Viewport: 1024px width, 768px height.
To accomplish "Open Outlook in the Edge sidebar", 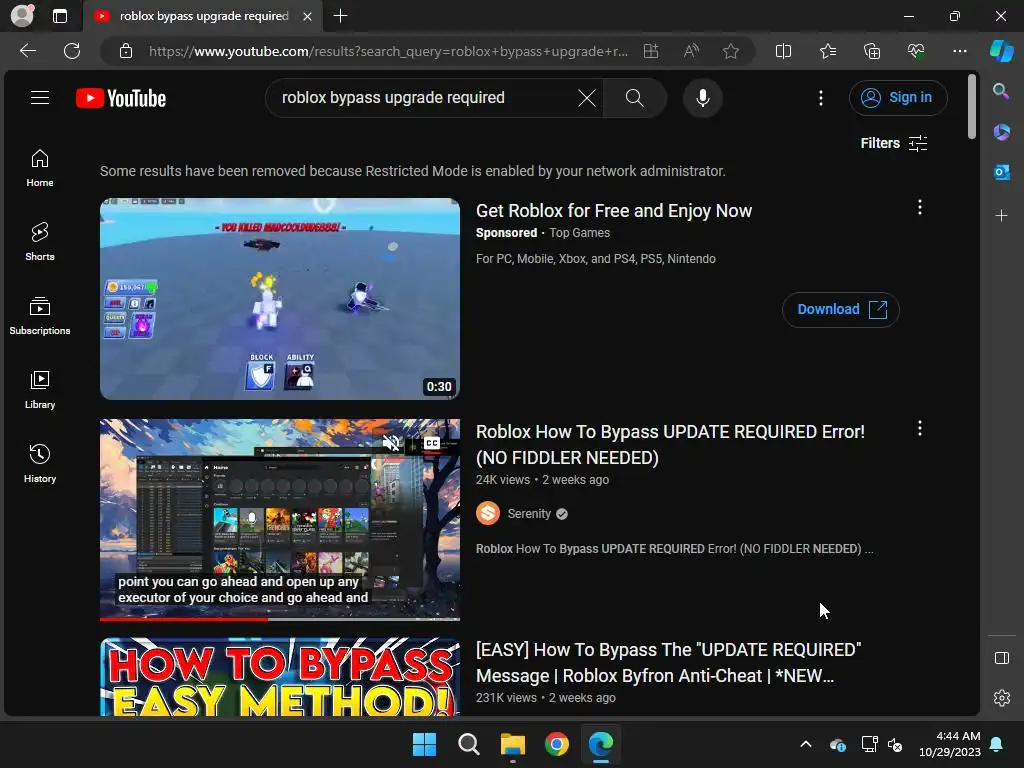I will pyautogui.click(x=1001, y=172).
